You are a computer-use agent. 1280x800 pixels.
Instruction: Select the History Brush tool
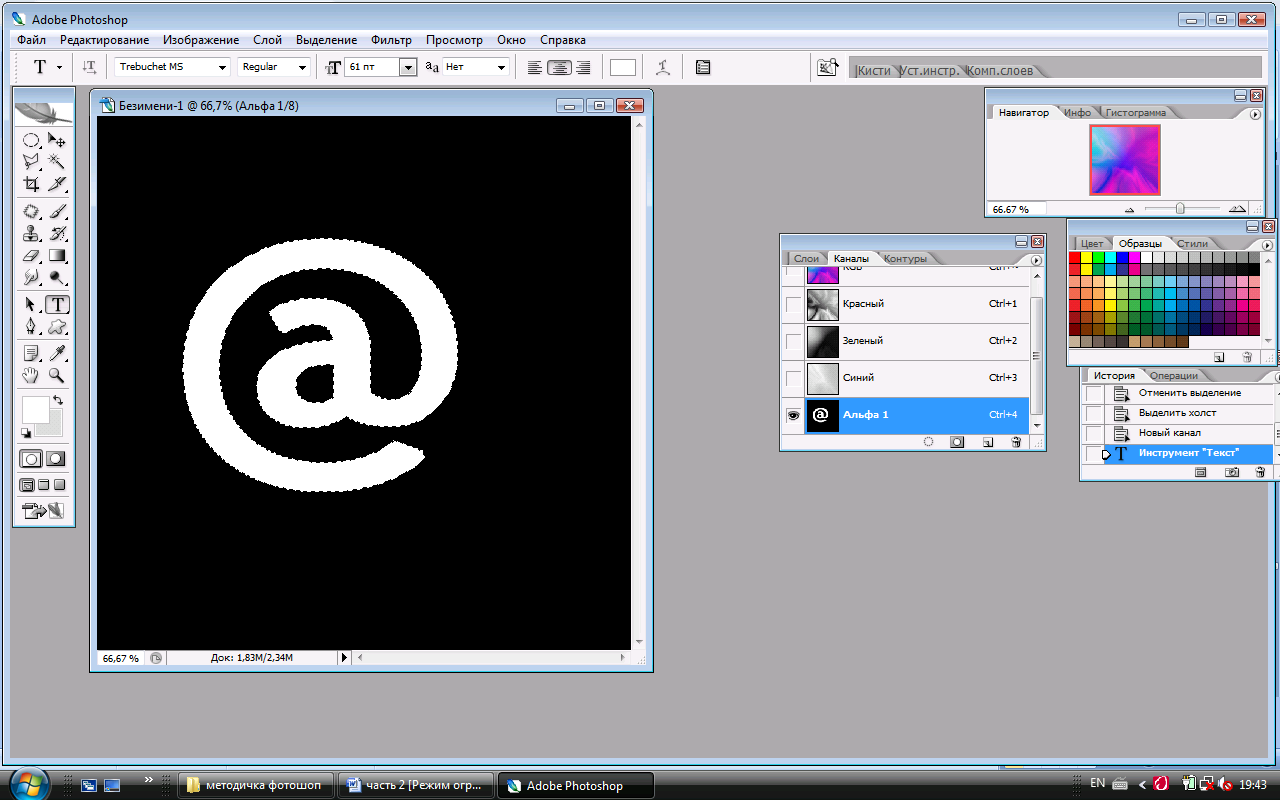pos(57,234)
